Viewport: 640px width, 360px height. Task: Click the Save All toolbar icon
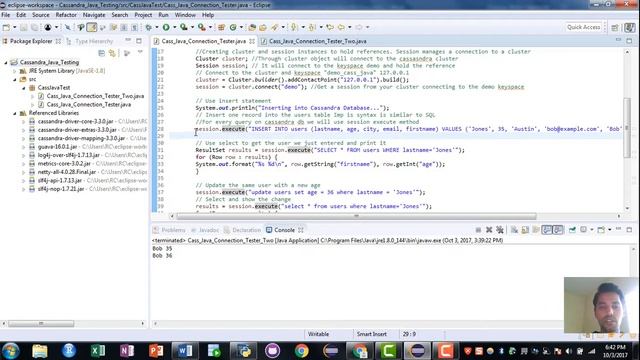[x=35, y=27]
